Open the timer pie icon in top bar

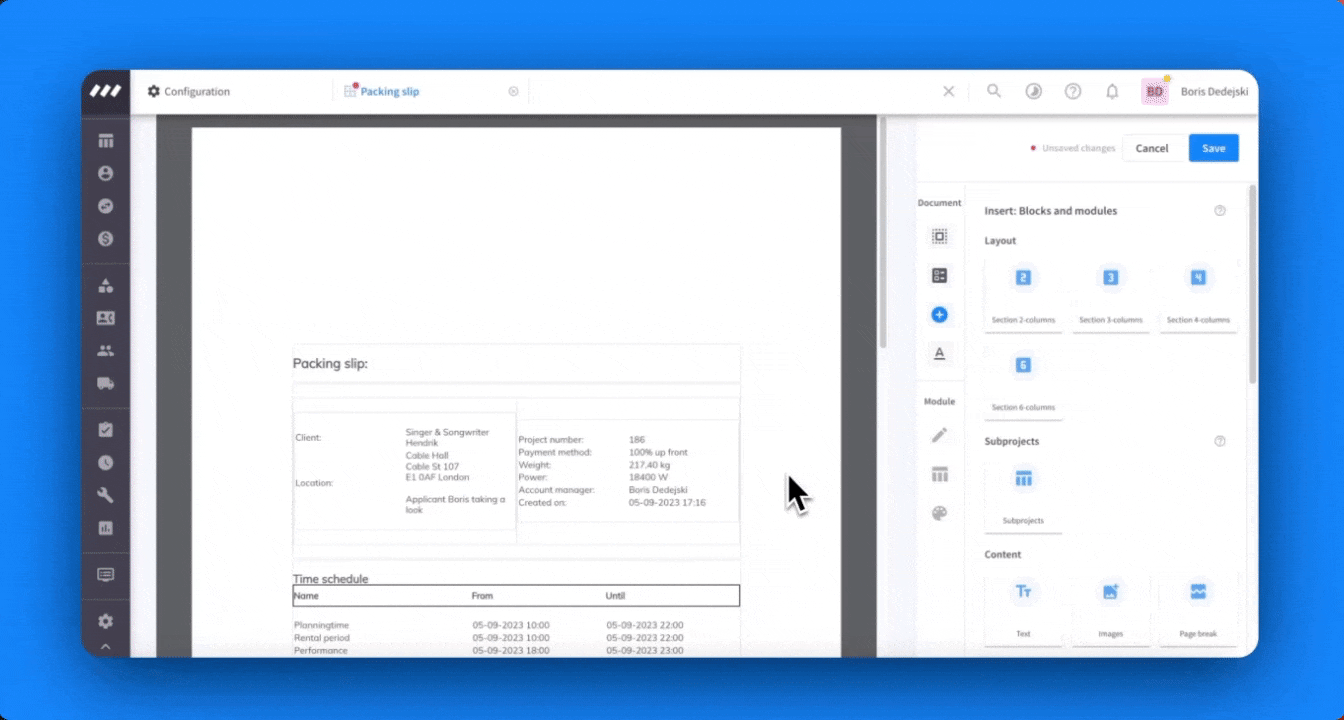(x=1033, y=91)
